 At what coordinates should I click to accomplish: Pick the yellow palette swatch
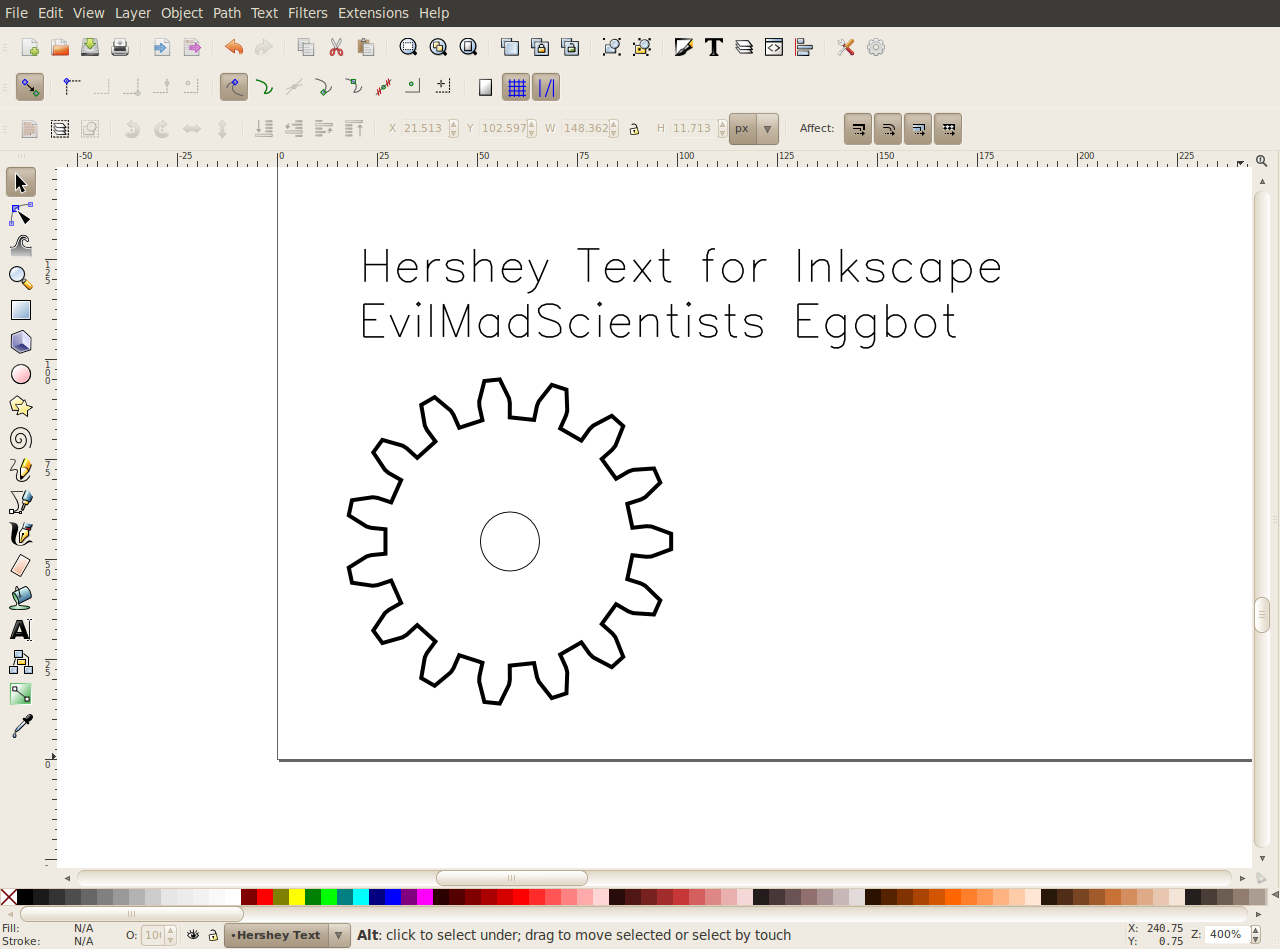pos(297,897)
